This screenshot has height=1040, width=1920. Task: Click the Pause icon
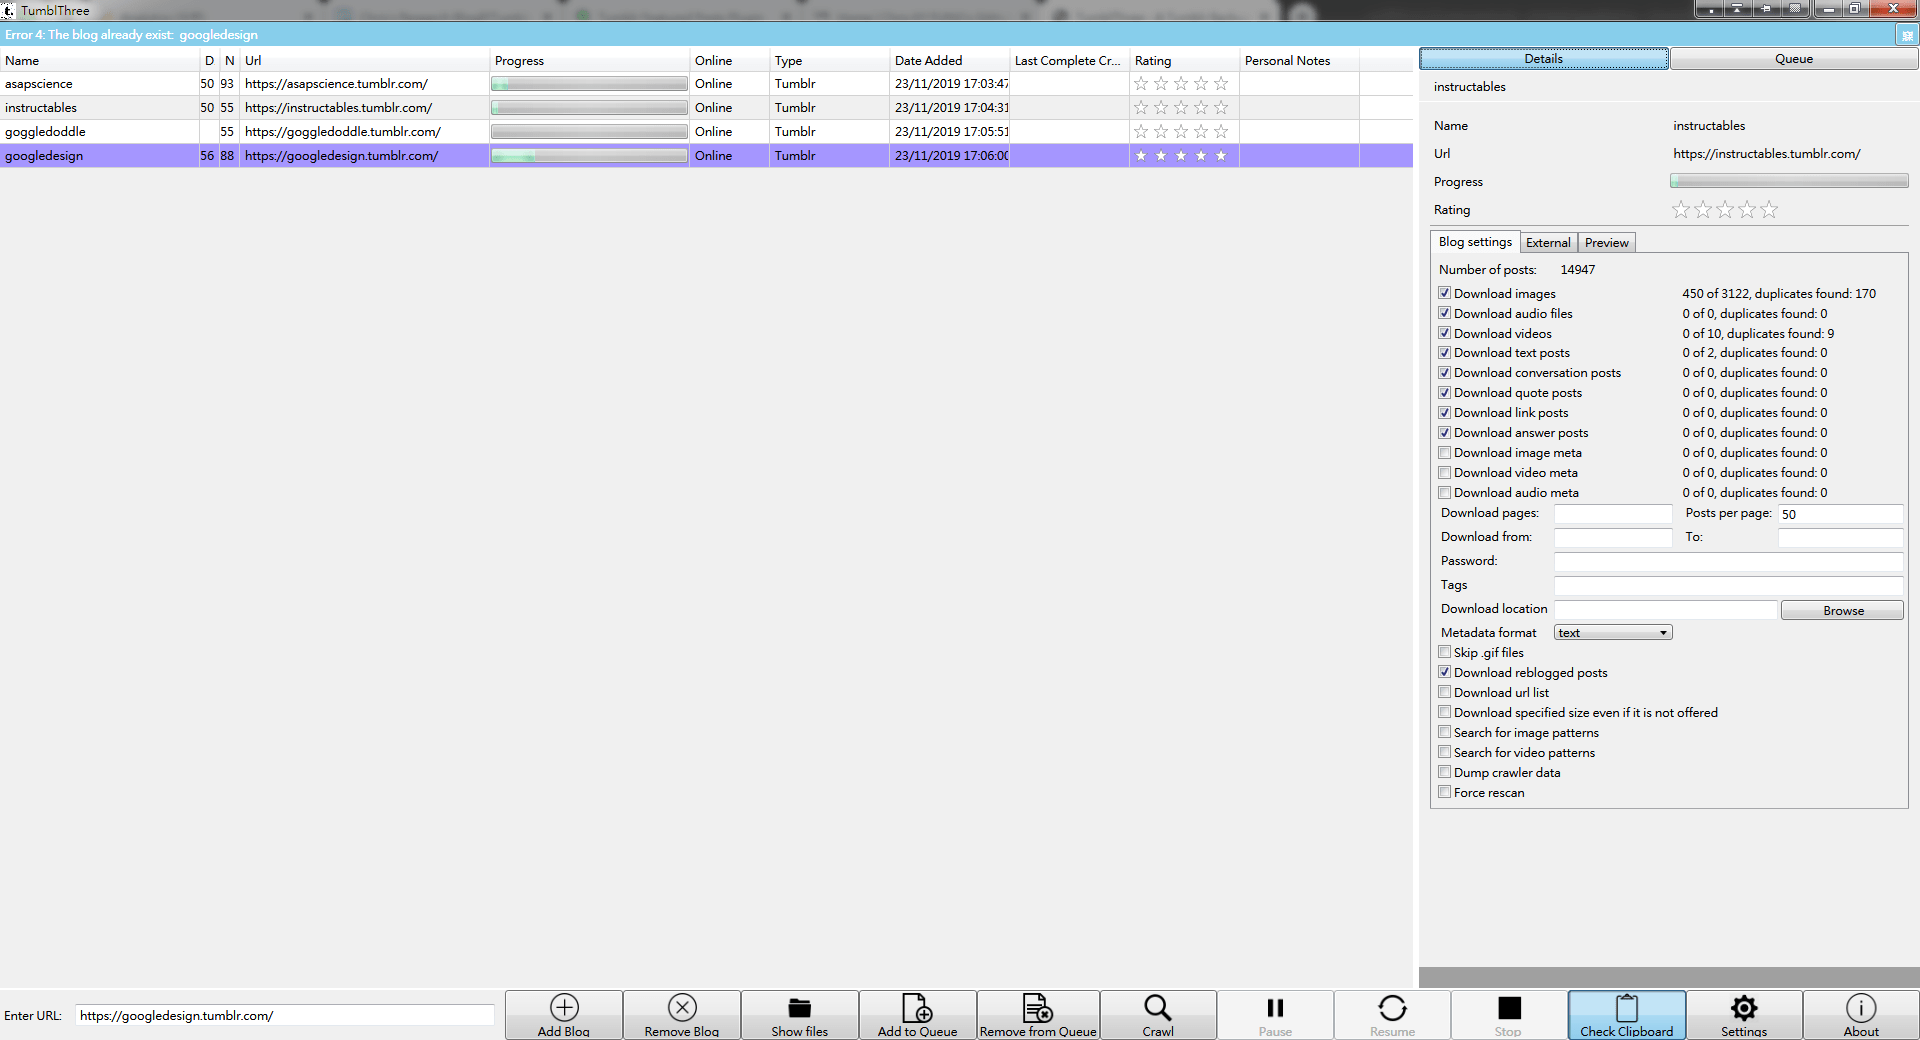point(1275,1007)
